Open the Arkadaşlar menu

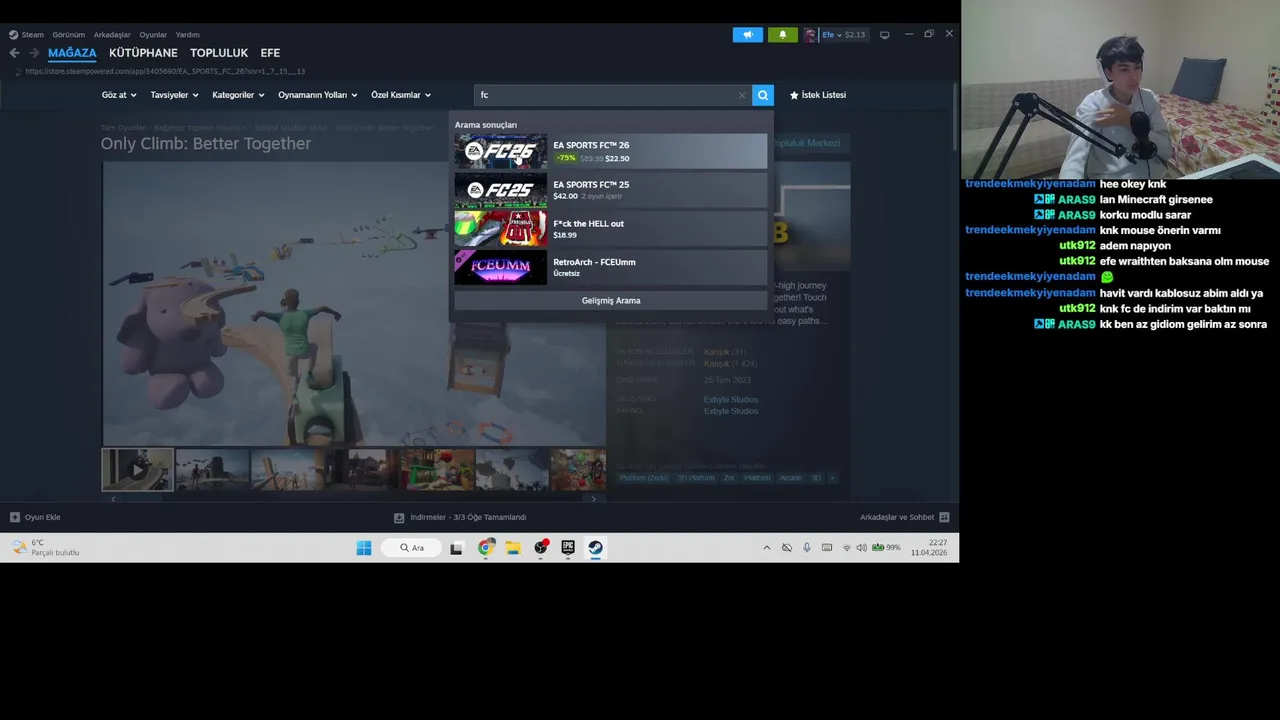click(x=112, y=35)
